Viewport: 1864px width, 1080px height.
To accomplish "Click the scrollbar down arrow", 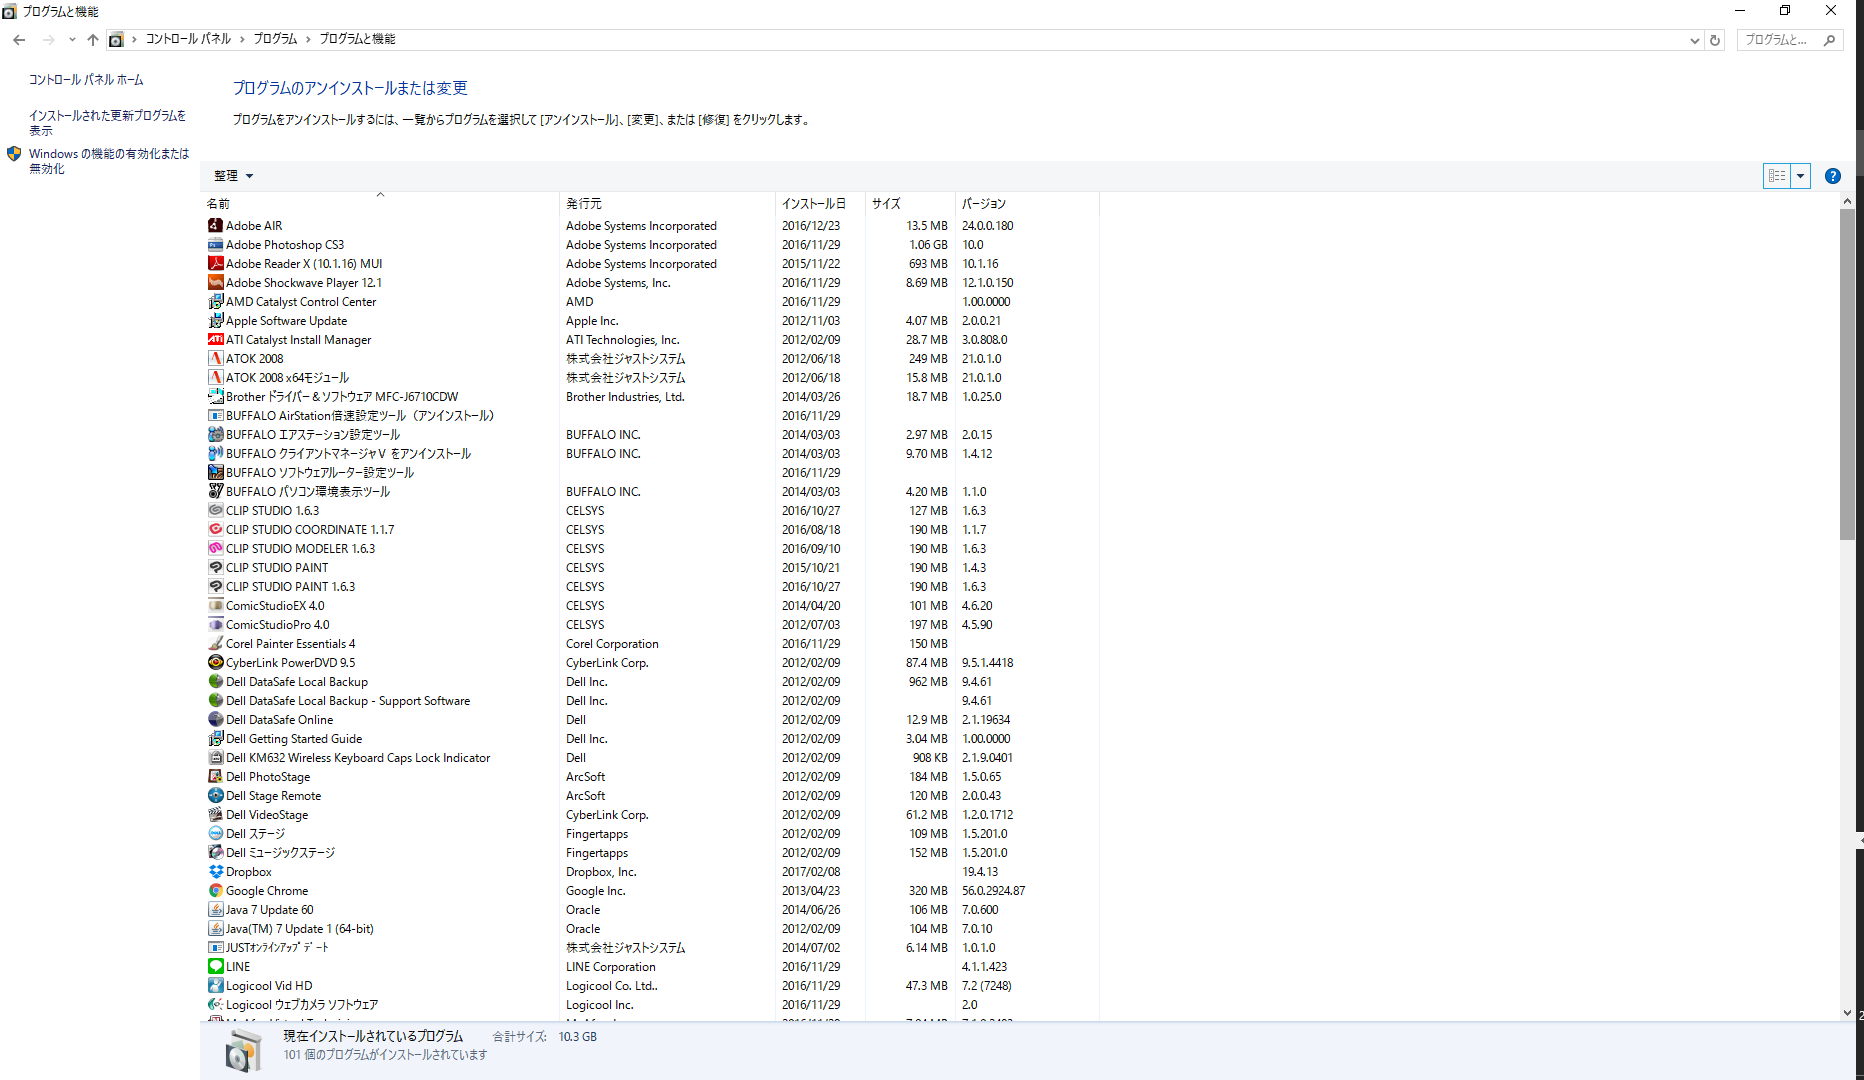I will pyautogui.click(x=1847, y=1012).
